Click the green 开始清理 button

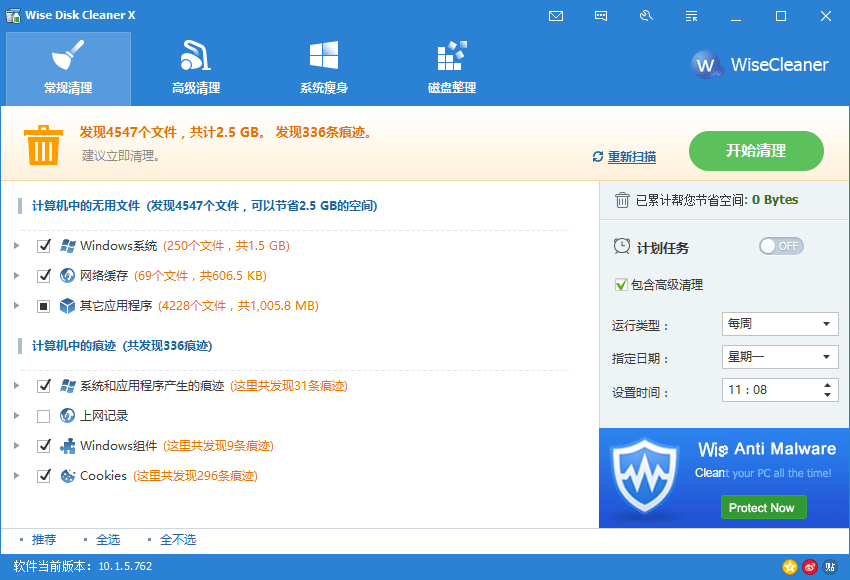[x=756, y=151]
